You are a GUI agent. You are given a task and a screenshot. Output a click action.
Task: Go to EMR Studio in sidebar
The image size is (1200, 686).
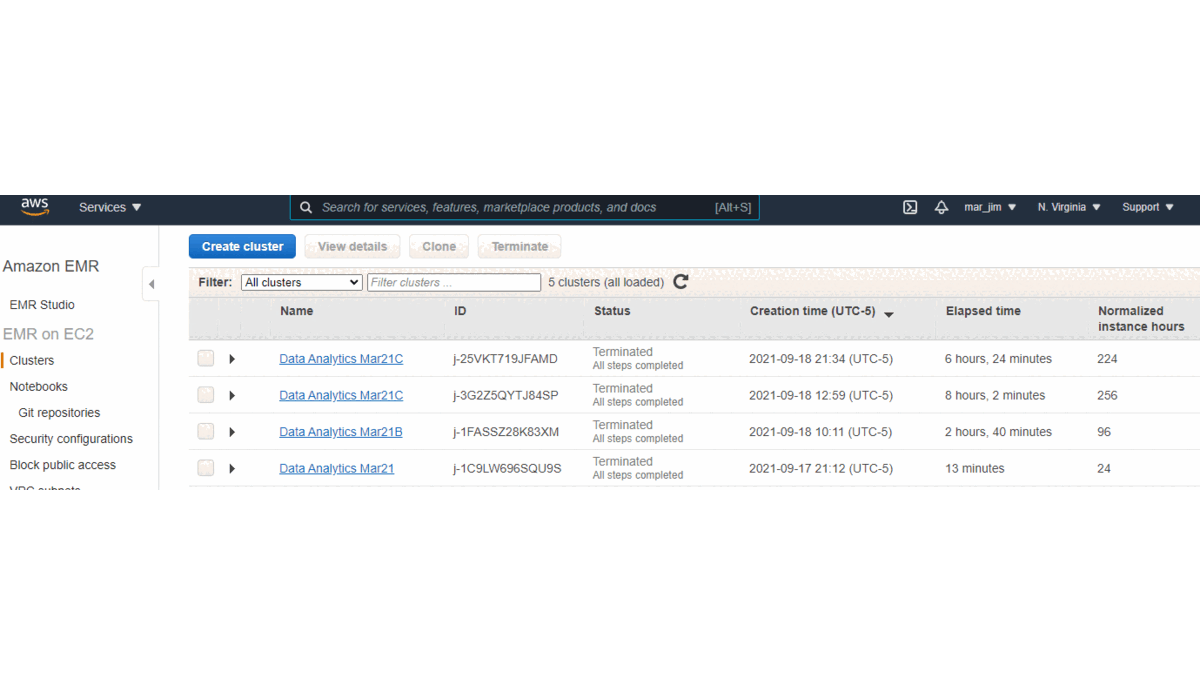[42, 305]
